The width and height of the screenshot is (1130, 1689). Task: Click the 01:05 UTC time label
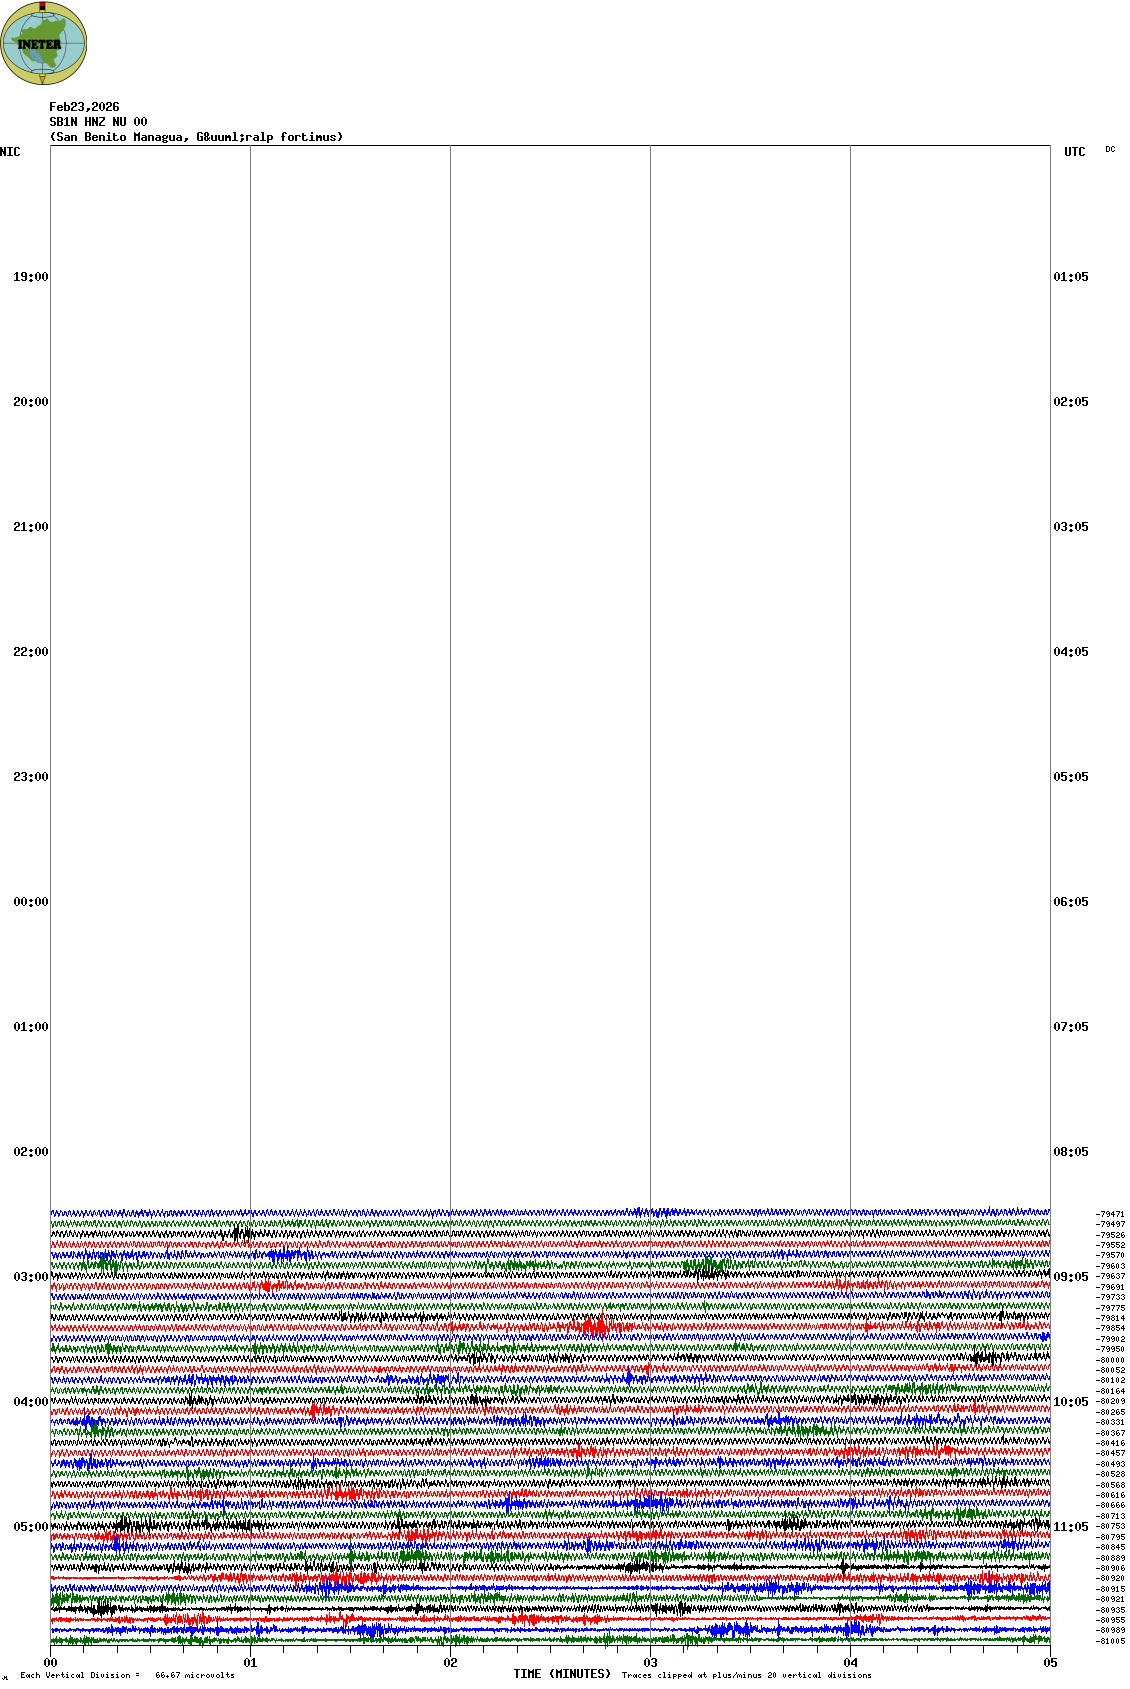coord(1070,277)
